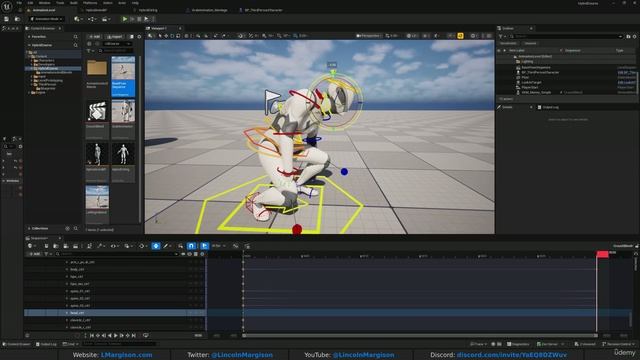Choose the Select mode tool in viewport toolbar
Viewport: 640px width, 360px height.
(160, 36)
